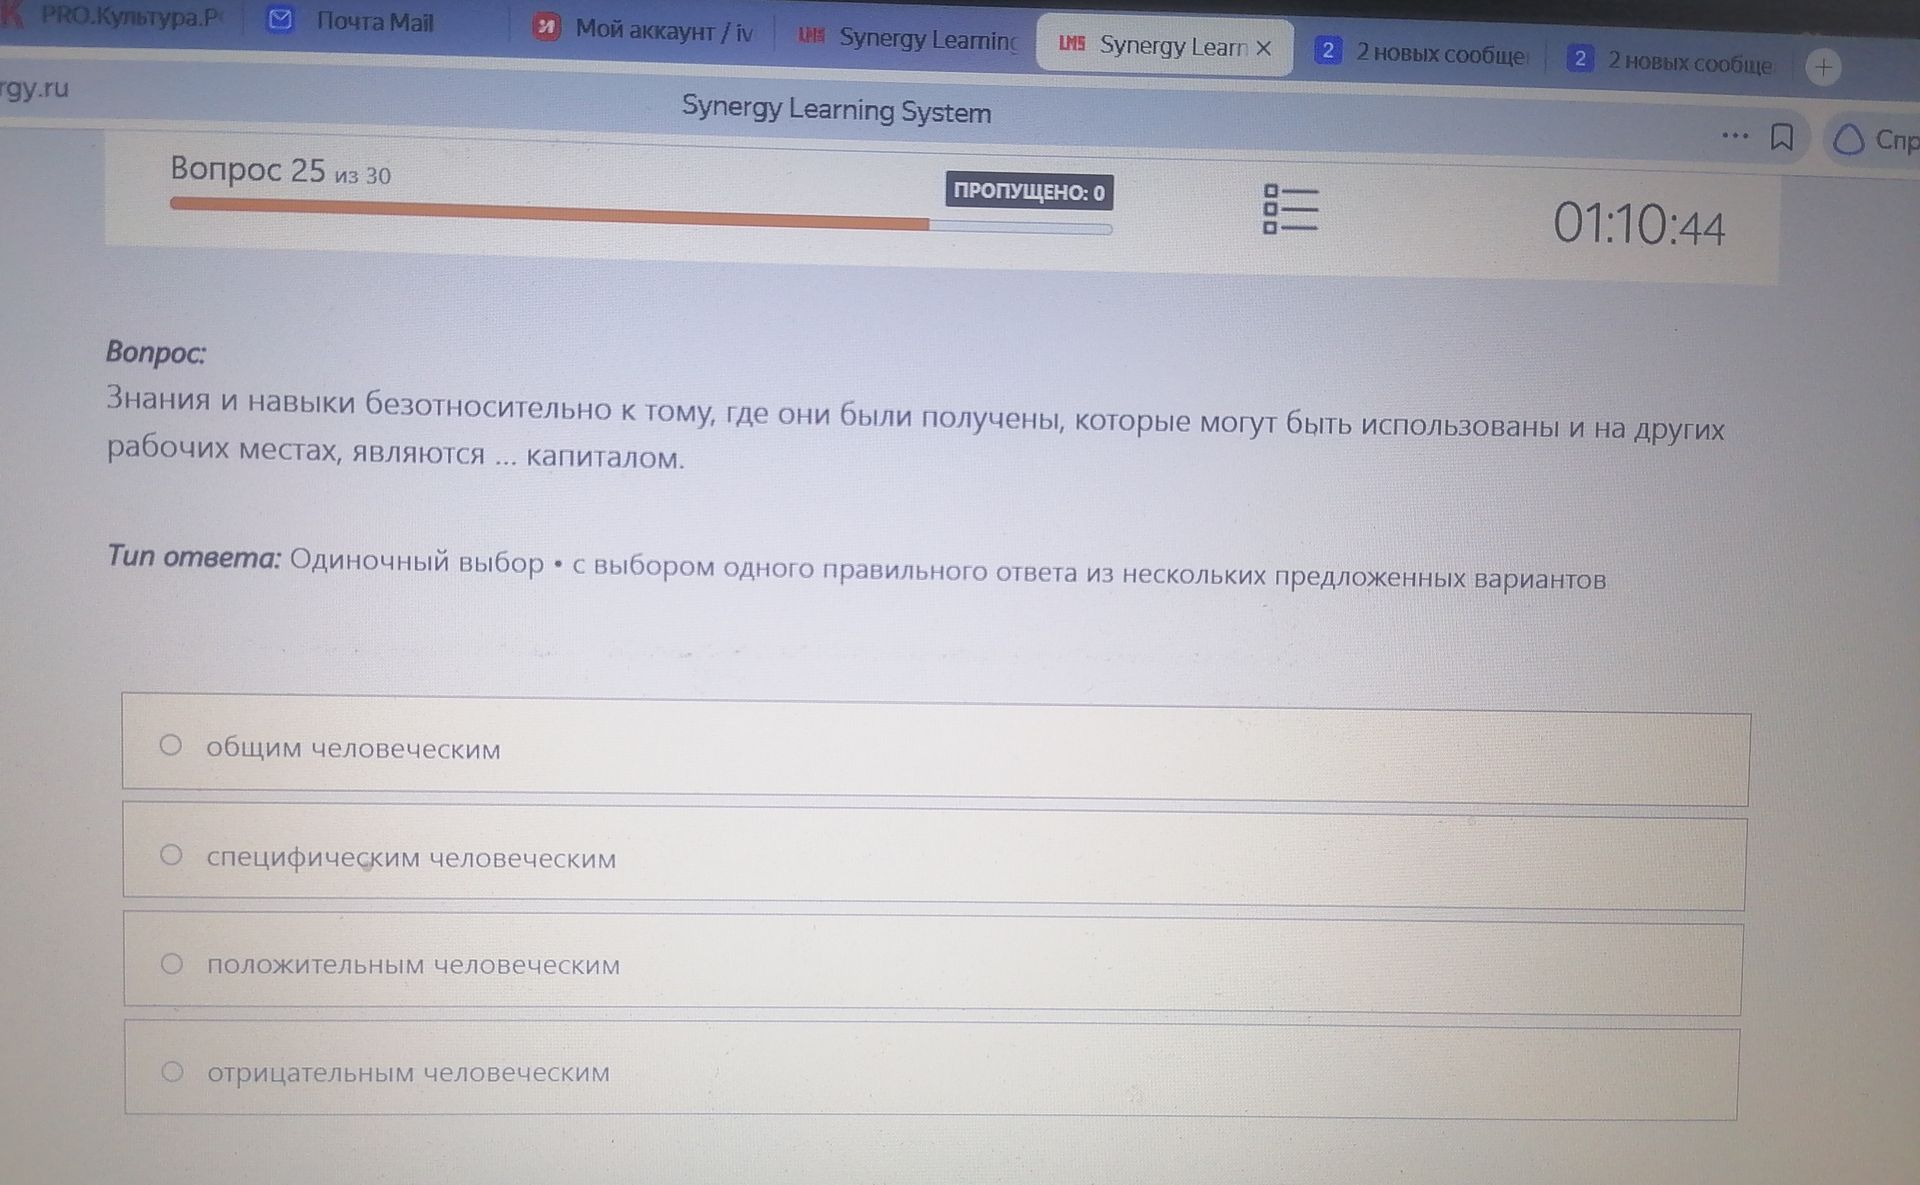Switch to the Мой аккаунт tab

645,30
